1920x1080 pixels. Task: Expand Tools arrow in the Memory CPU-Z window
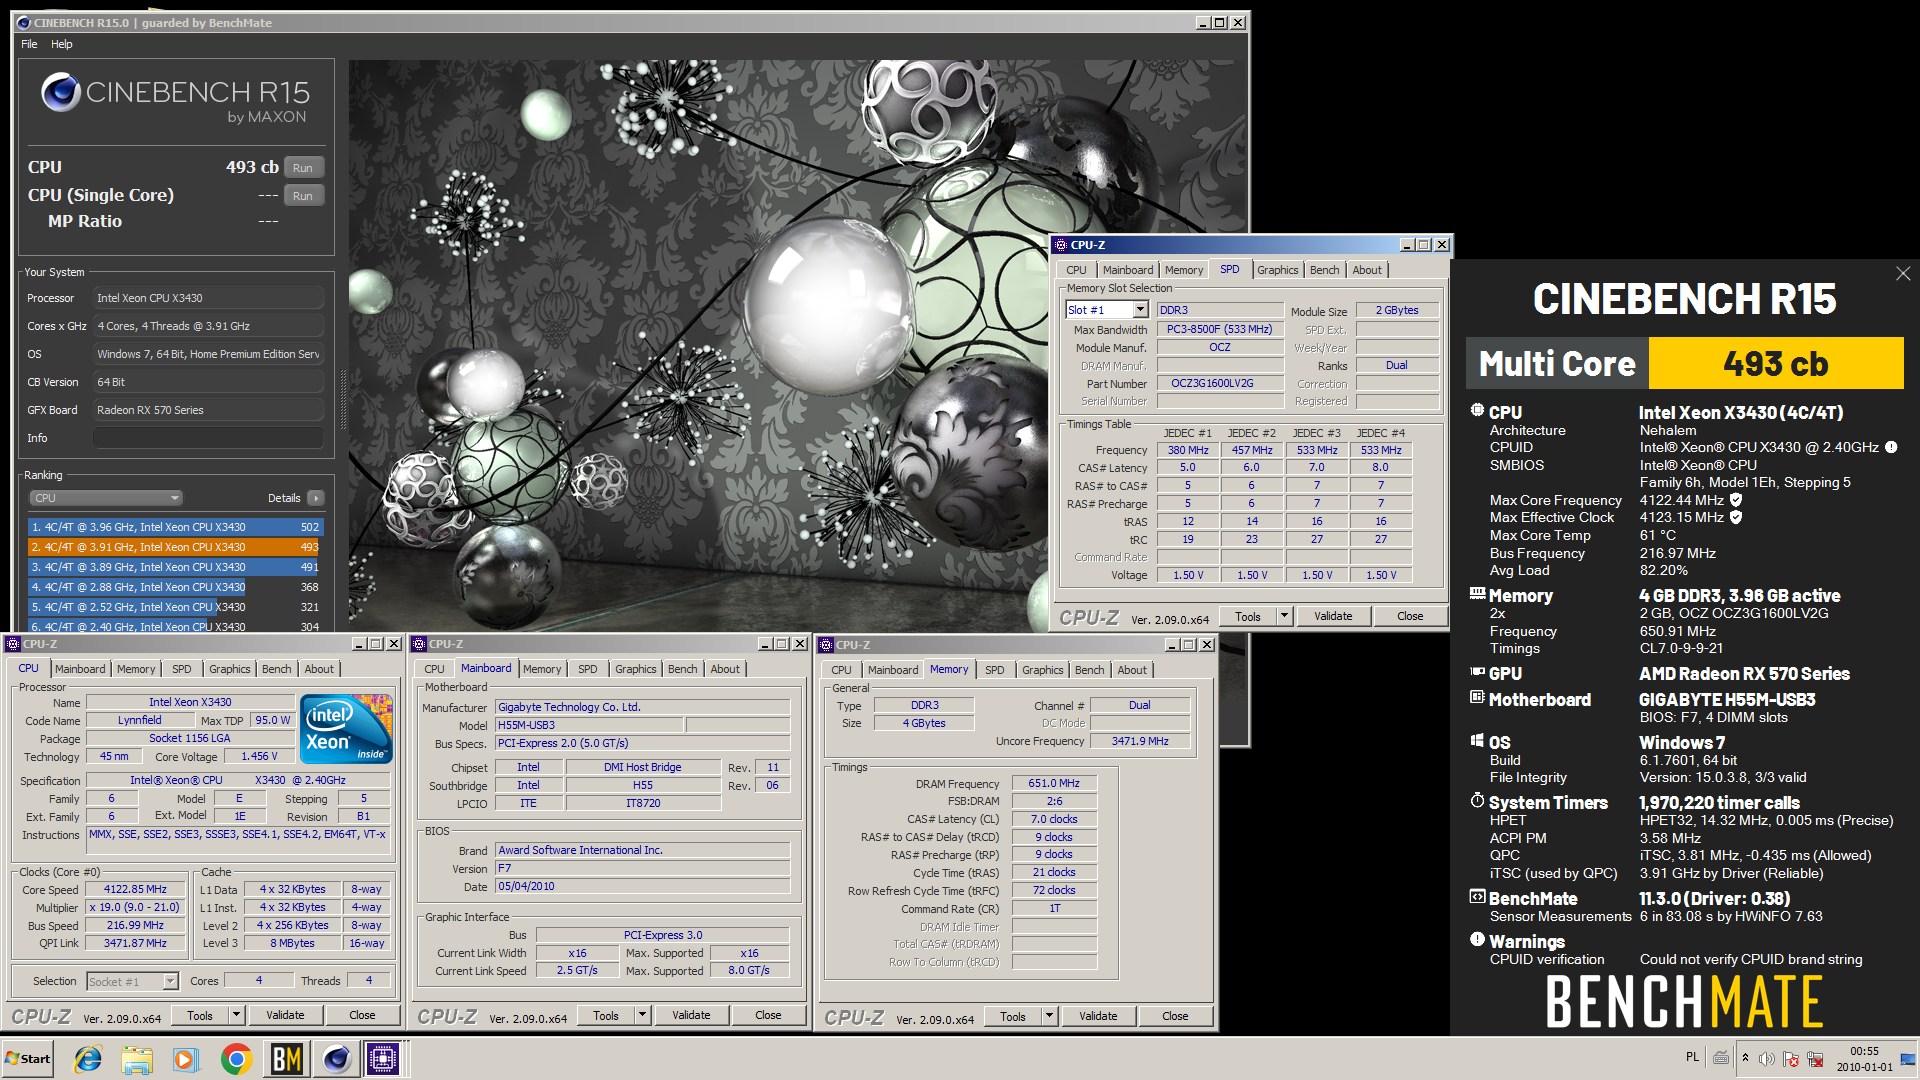pyautogui.click(x=1050, y=1016)
